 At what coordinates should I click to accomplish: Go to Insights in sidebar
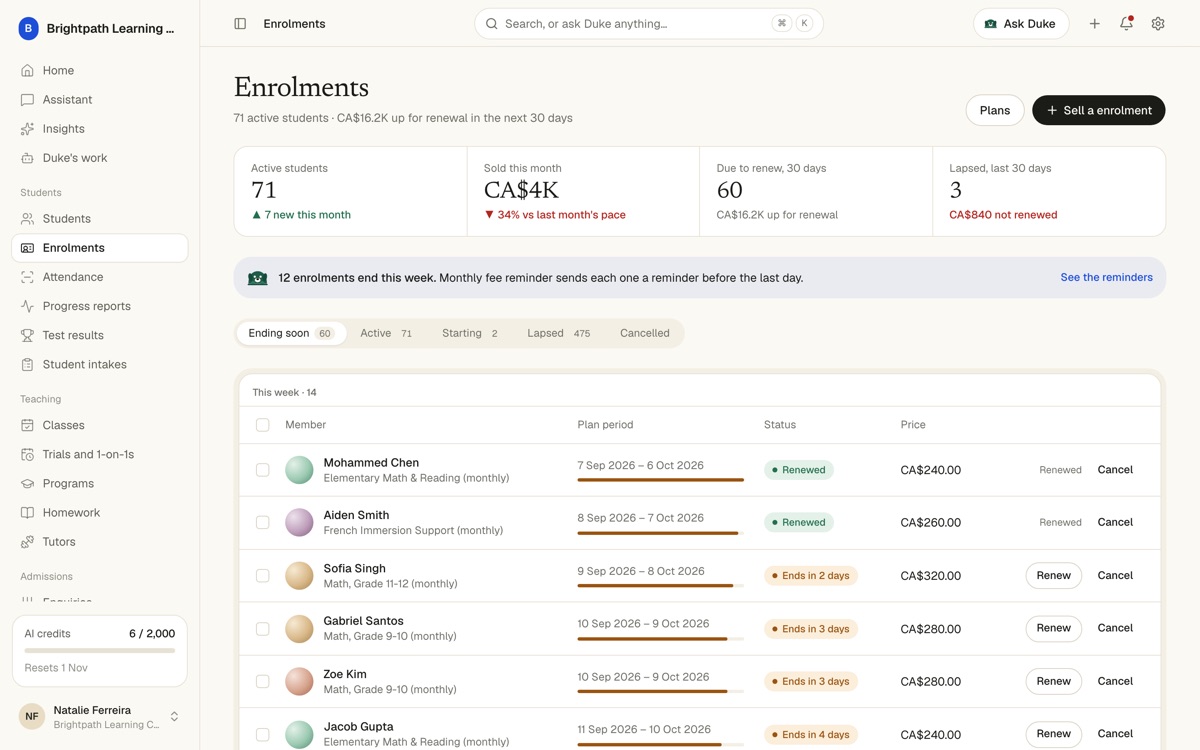99,129
